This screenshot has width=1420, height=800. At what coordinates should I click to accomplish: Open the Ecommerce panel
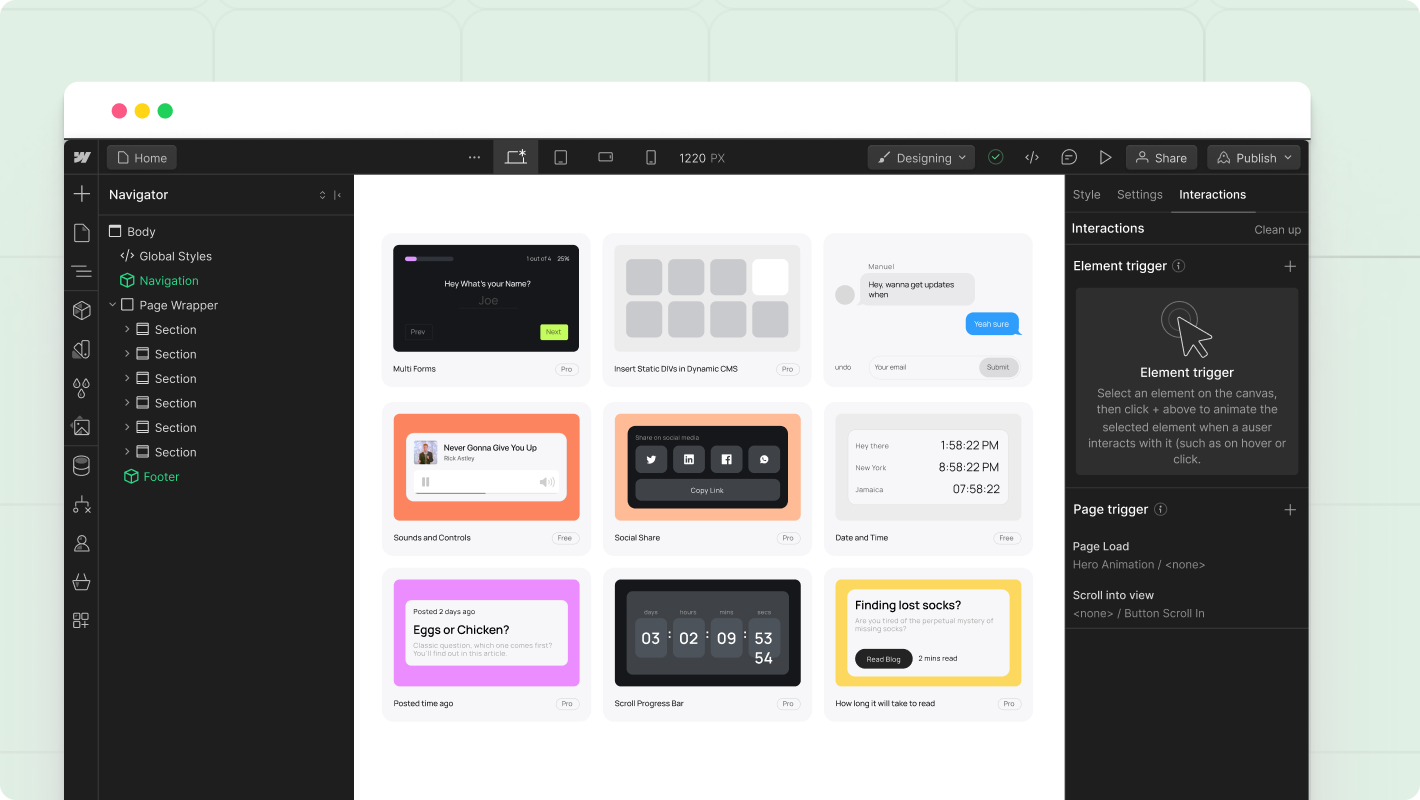[x=80, y=581]
